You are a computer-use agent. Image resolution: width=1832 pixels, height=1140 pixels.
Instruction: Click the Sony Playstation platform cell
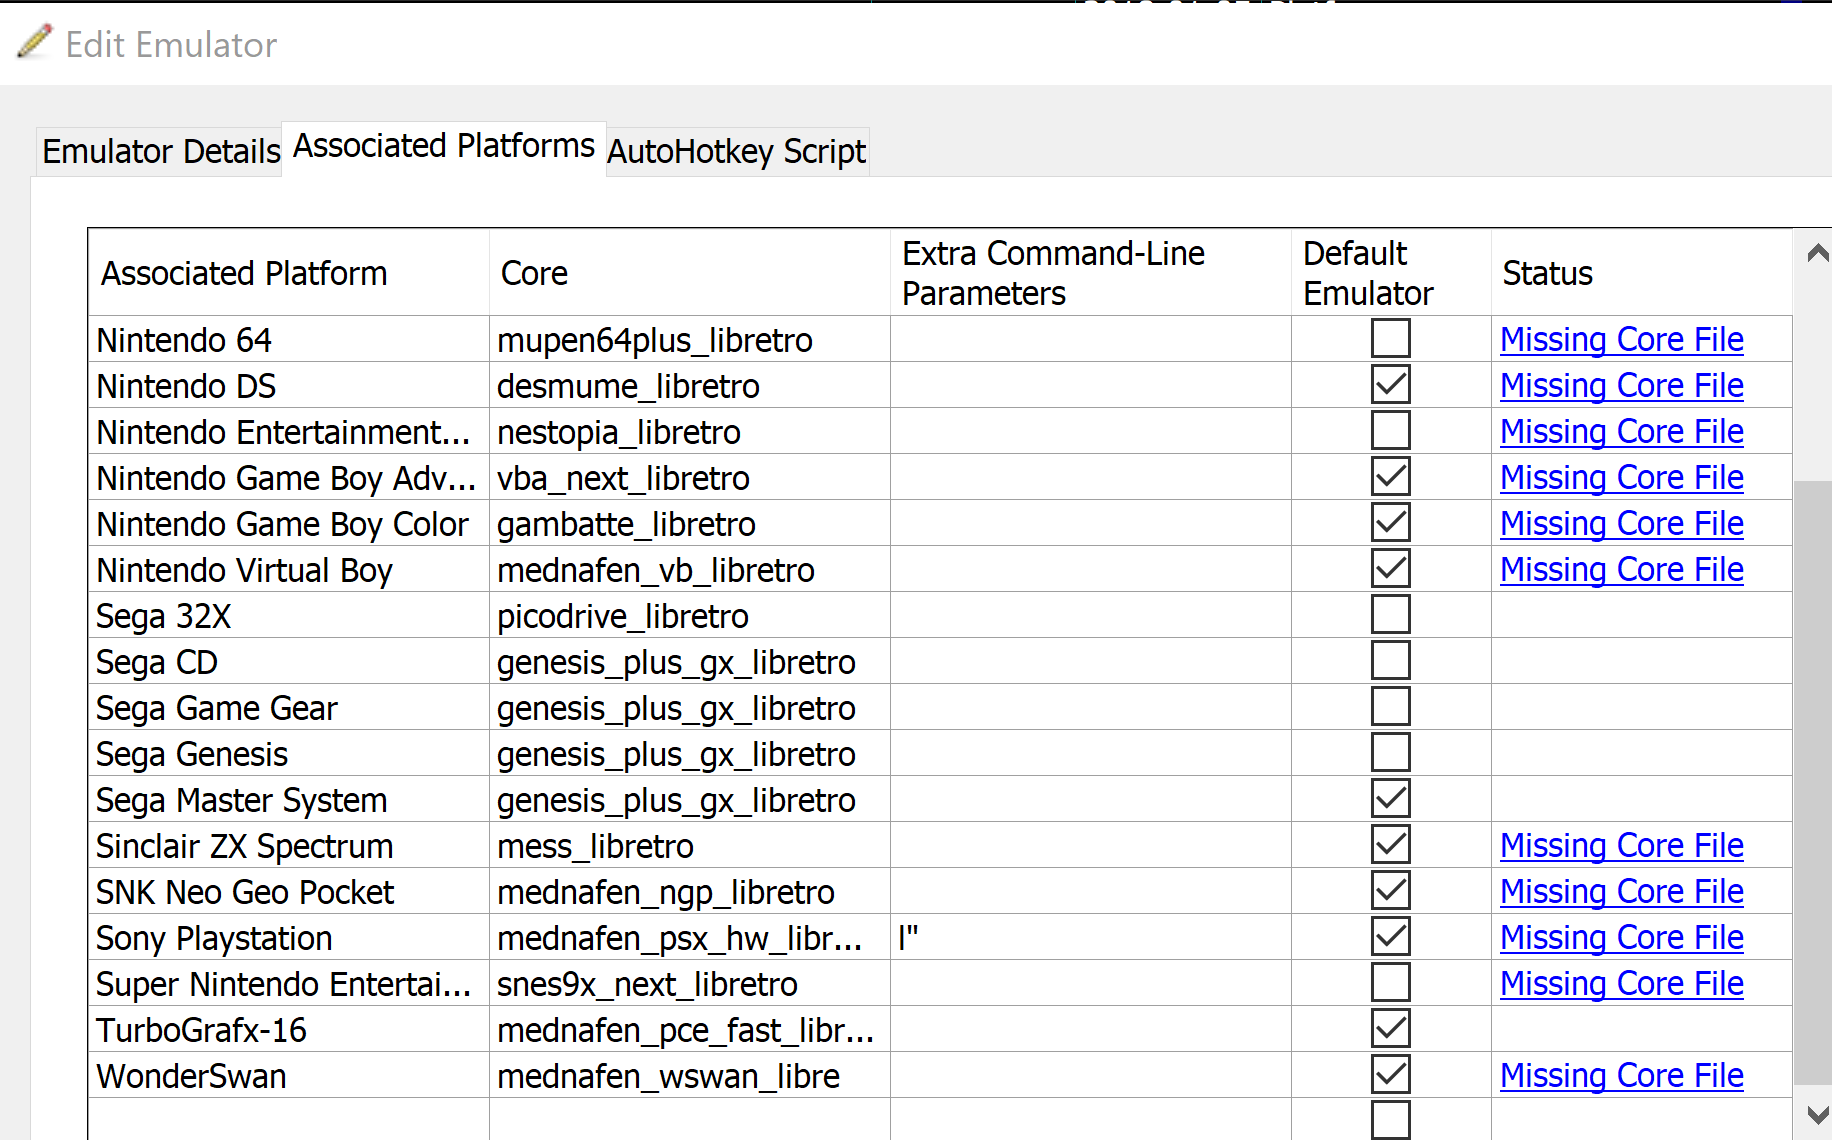(289, 937)
